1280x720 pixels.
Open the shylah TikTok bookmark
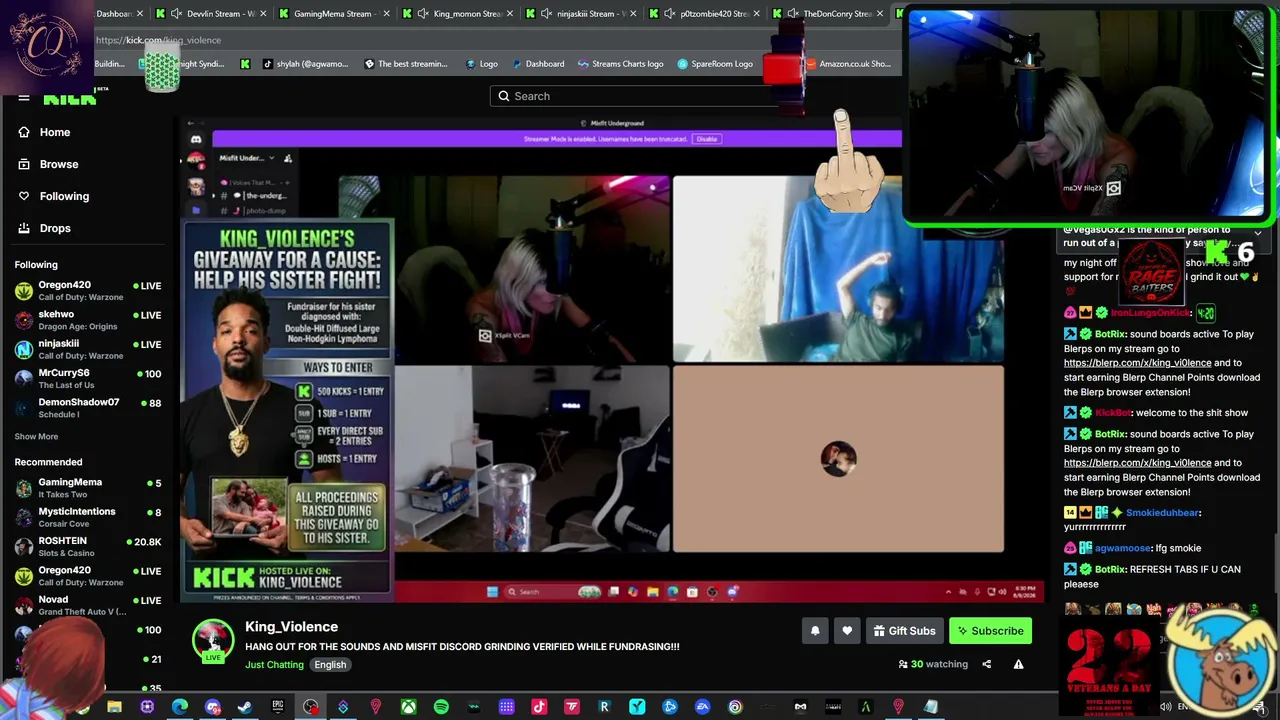pyautogui.click(x=305, y=64)
